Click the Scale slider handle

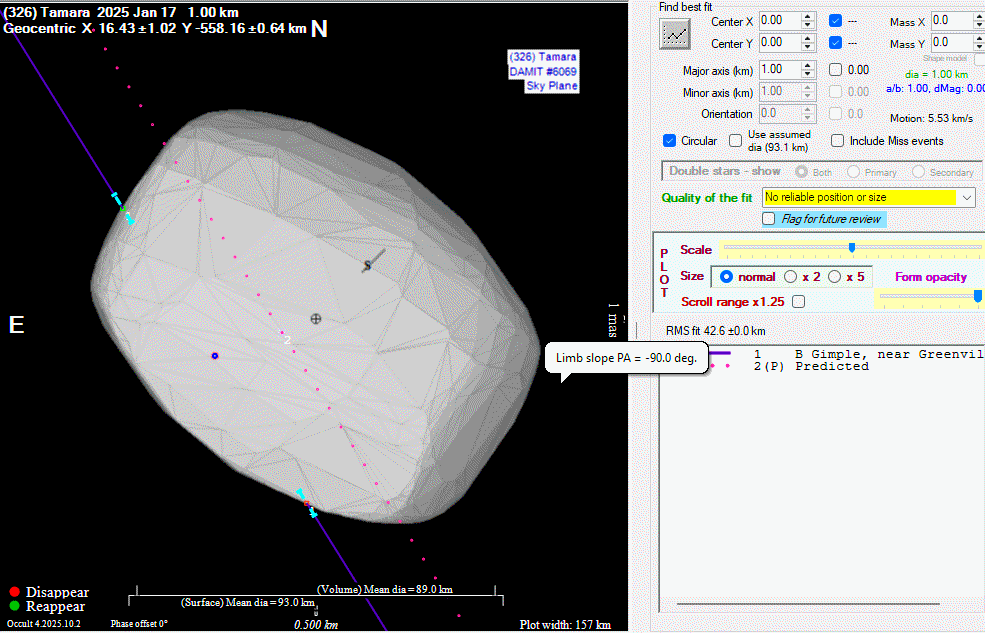click(x=851, y=248)
